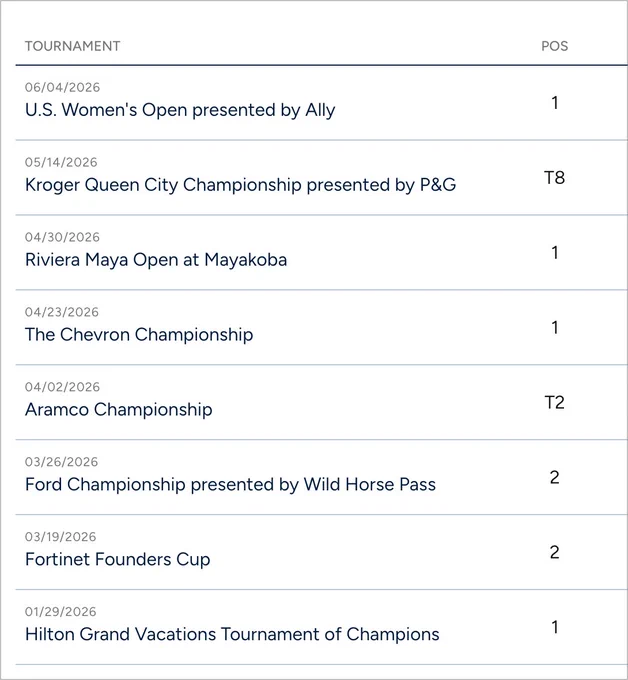Open Ford Championship presented by Wild Horse Pass

click(230, 484)
